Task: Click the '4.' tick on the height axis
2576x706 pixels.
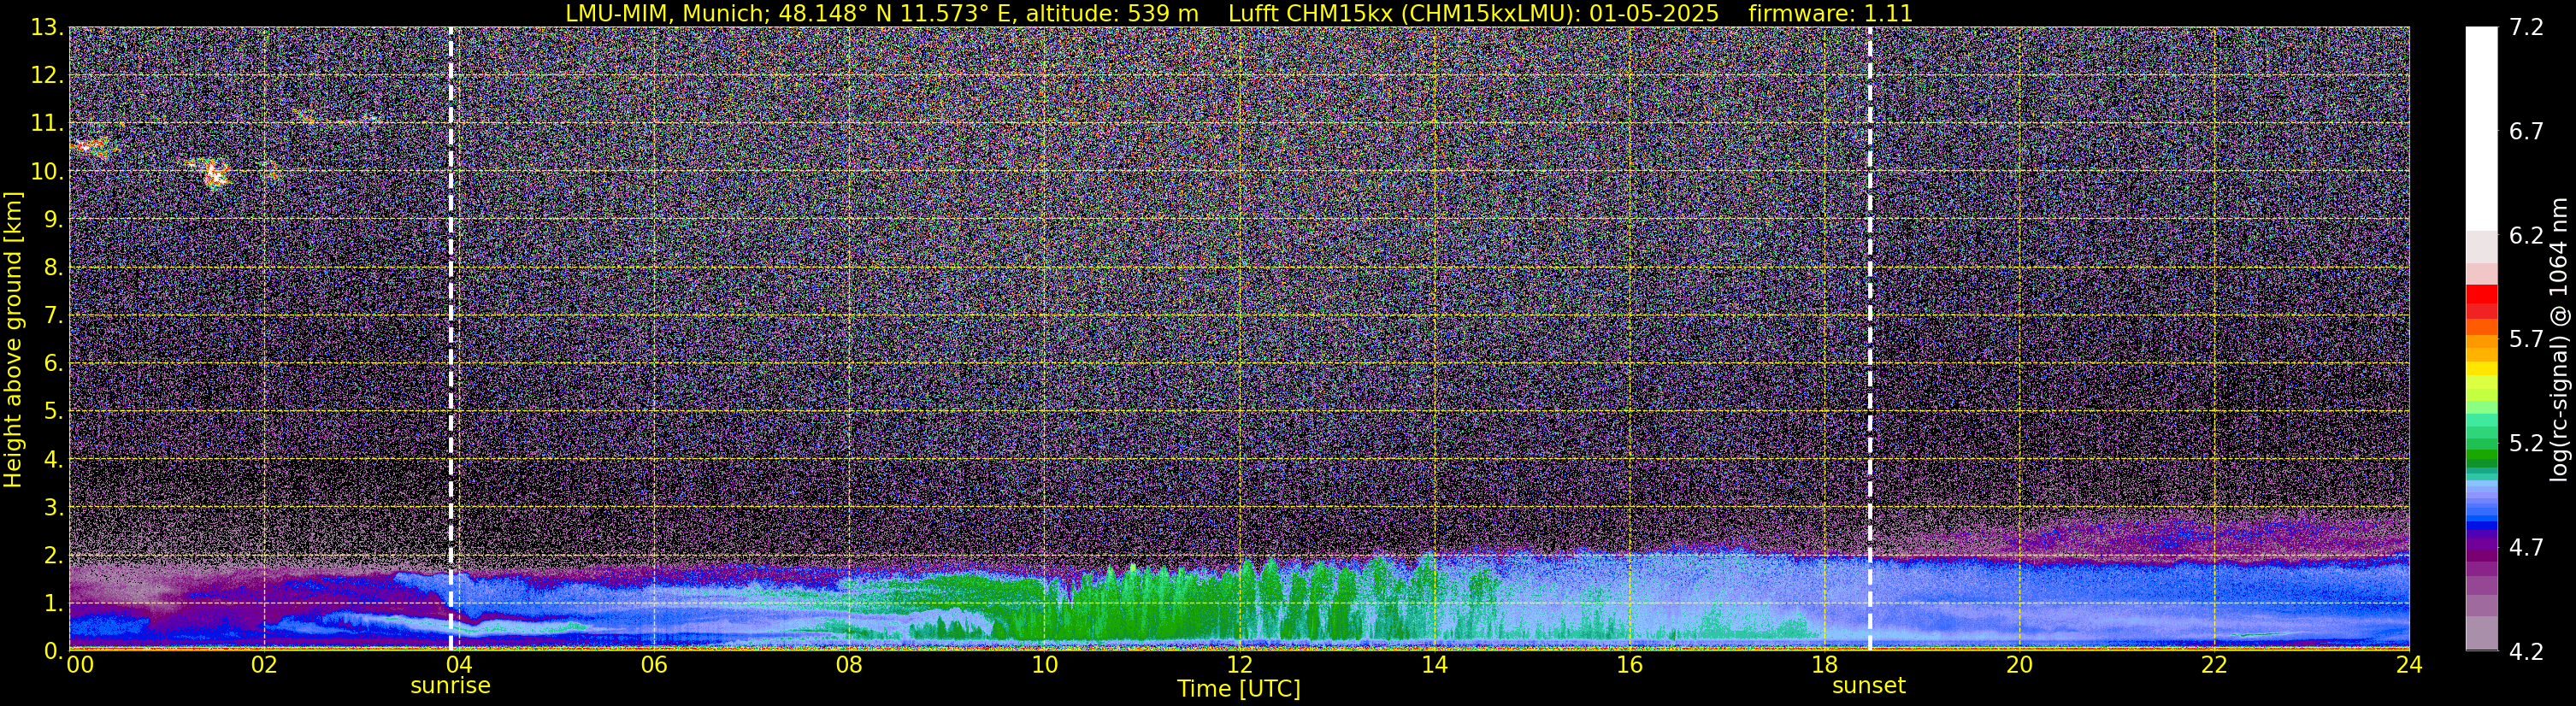Action: [53, 460]
